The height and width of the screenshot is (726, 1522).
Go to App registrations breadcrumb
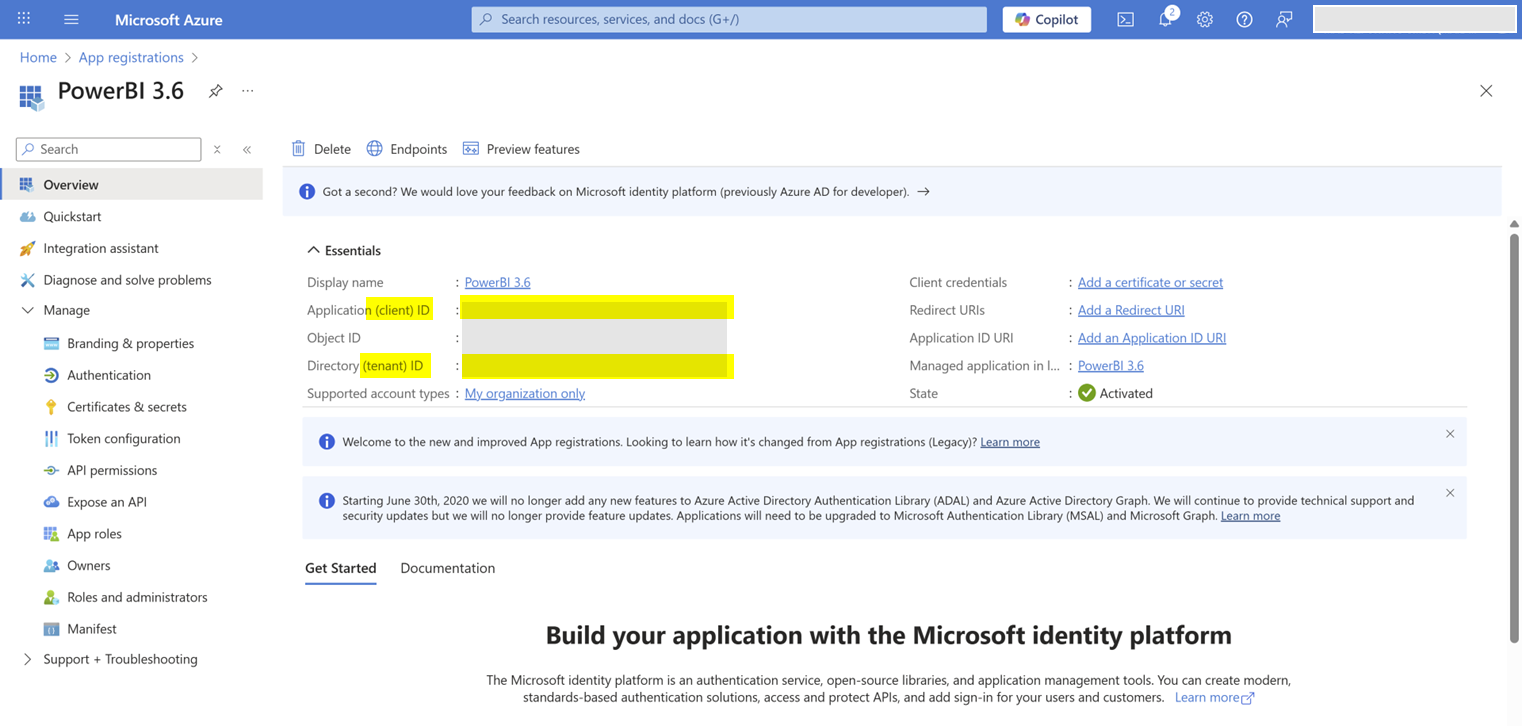click(131, 57)
